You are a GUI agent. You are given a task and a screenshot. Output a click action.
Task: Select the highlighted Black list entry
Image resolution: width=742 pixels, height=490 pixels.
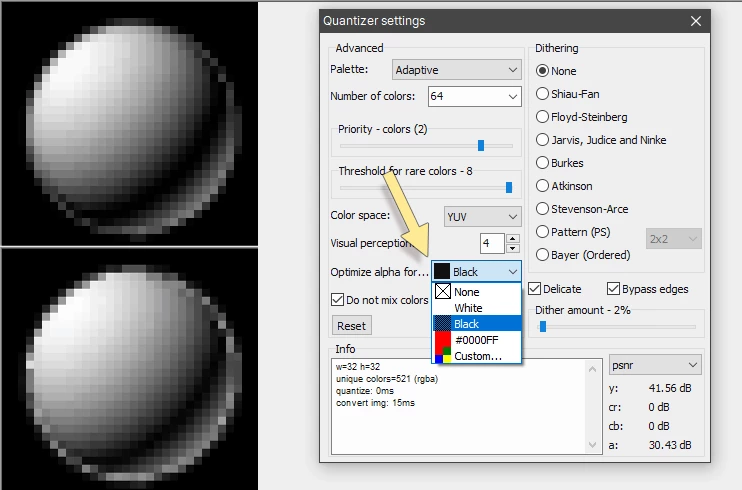pos(477,324)
